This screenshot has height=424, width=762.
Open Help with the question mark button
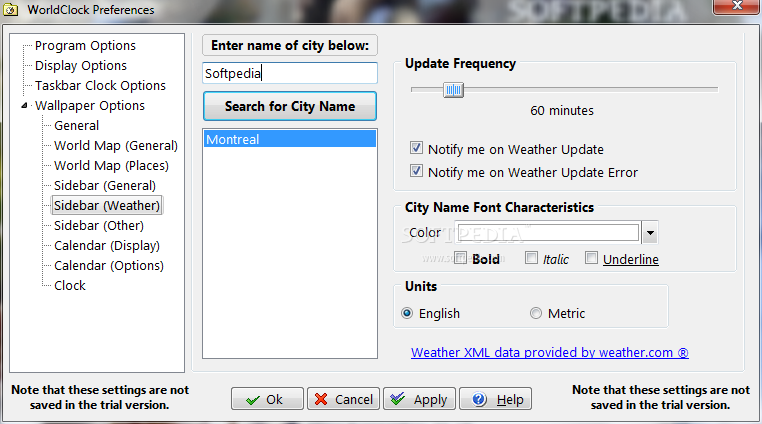click(x=495, y=399)
